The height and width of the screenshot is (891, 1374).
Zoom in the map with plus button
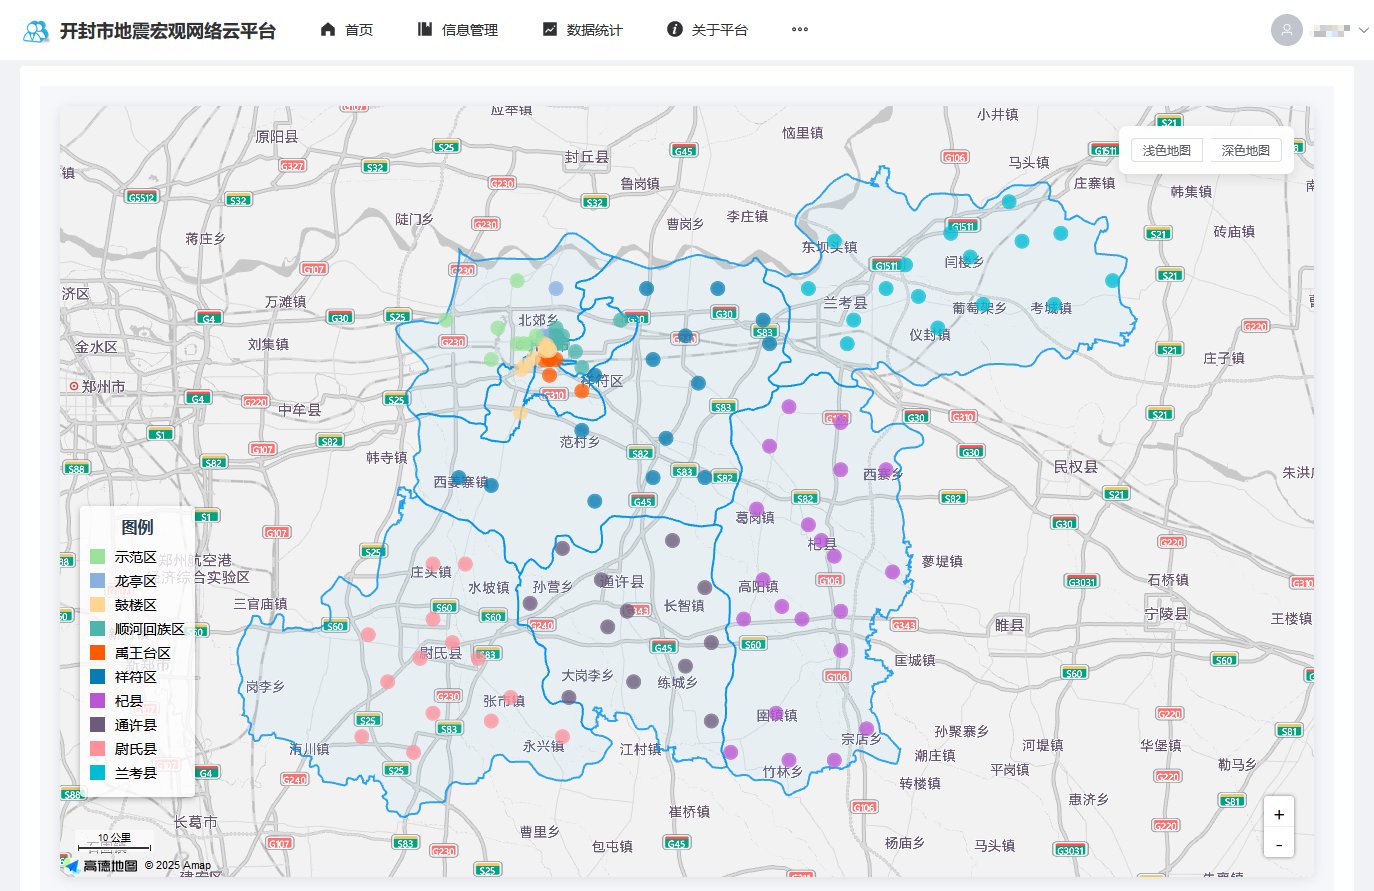[1279, 814]
